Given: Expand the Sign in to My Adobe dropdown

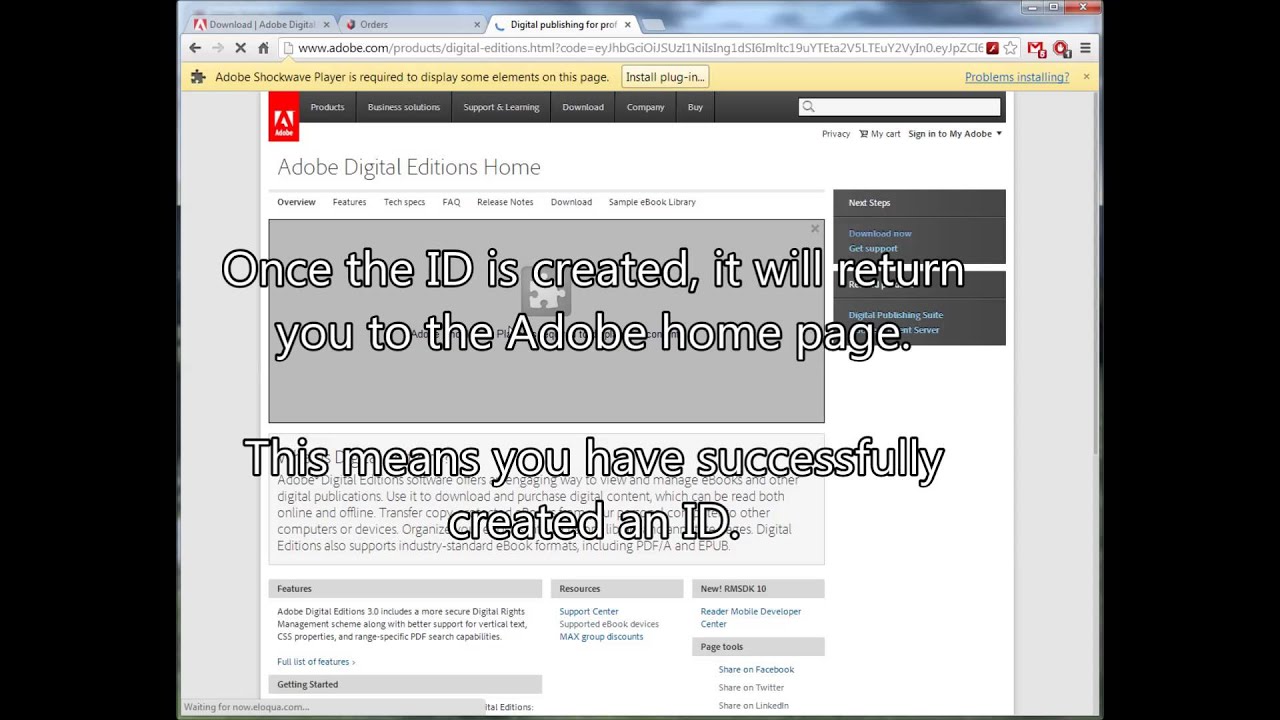Looking at the screenshot, I should point(955,134).
